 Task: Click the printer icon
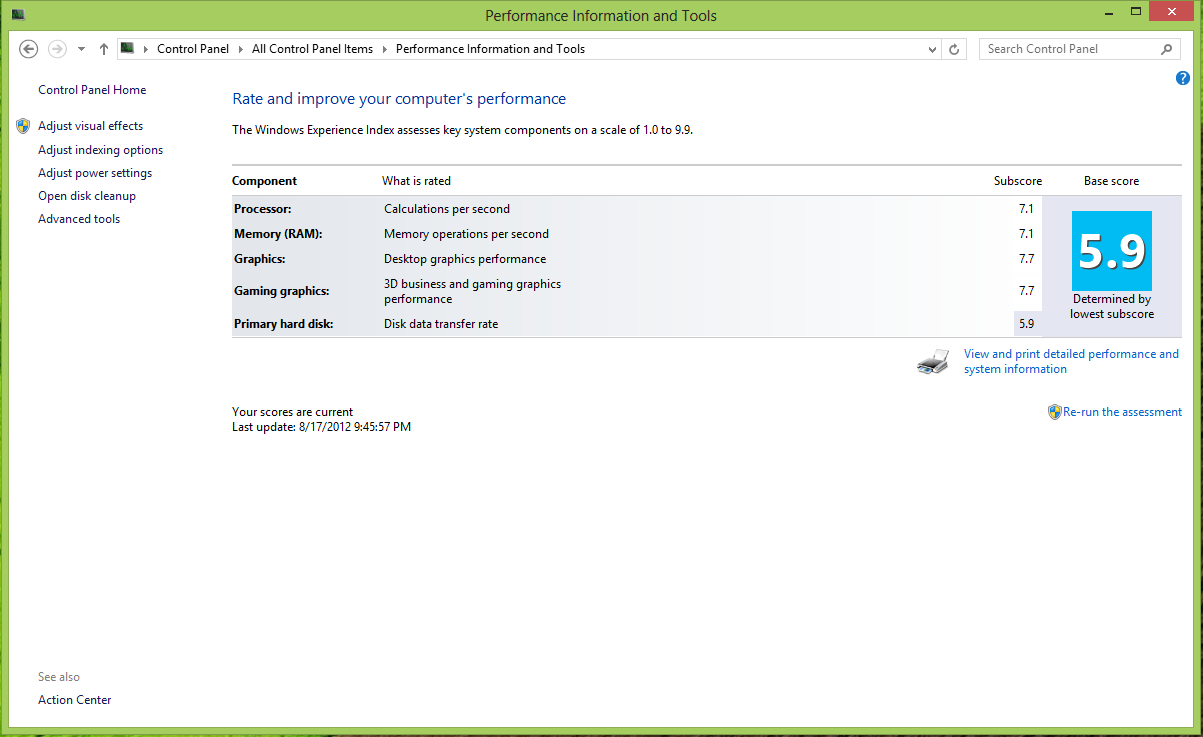(x=933, y=362)
